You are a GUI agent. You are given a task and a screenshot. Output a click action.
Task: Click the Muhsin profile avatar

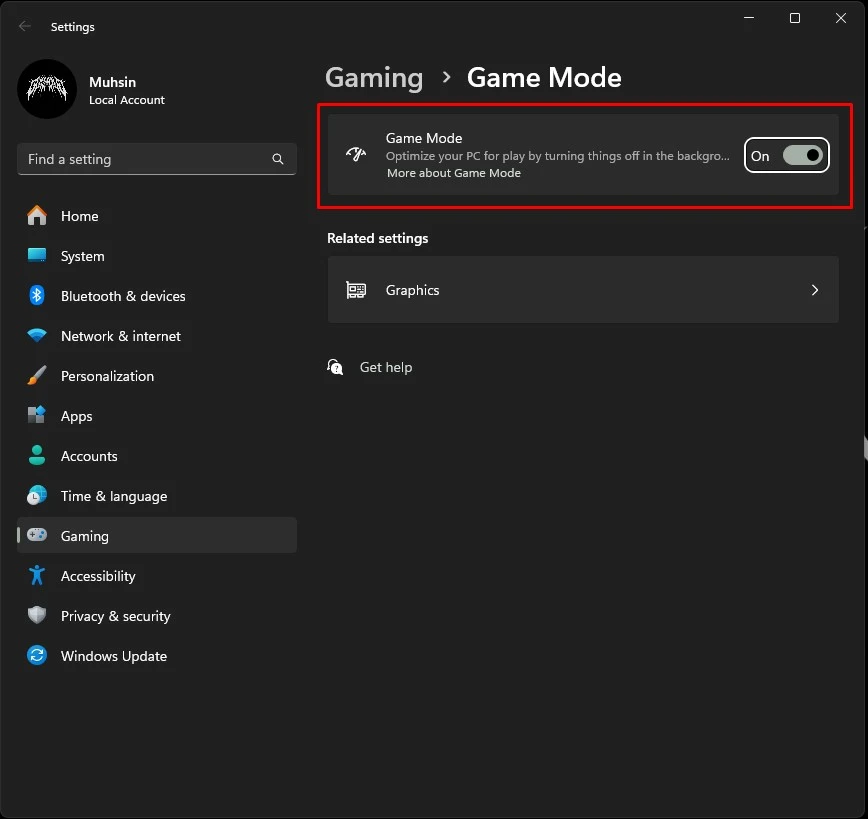(x=47, y=89)
